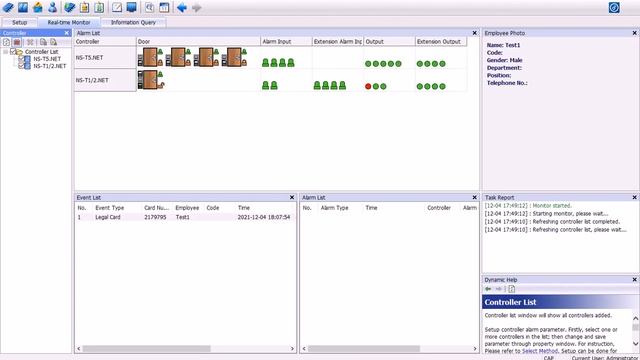Open the blue book toolbar icon

pos(23,7)
